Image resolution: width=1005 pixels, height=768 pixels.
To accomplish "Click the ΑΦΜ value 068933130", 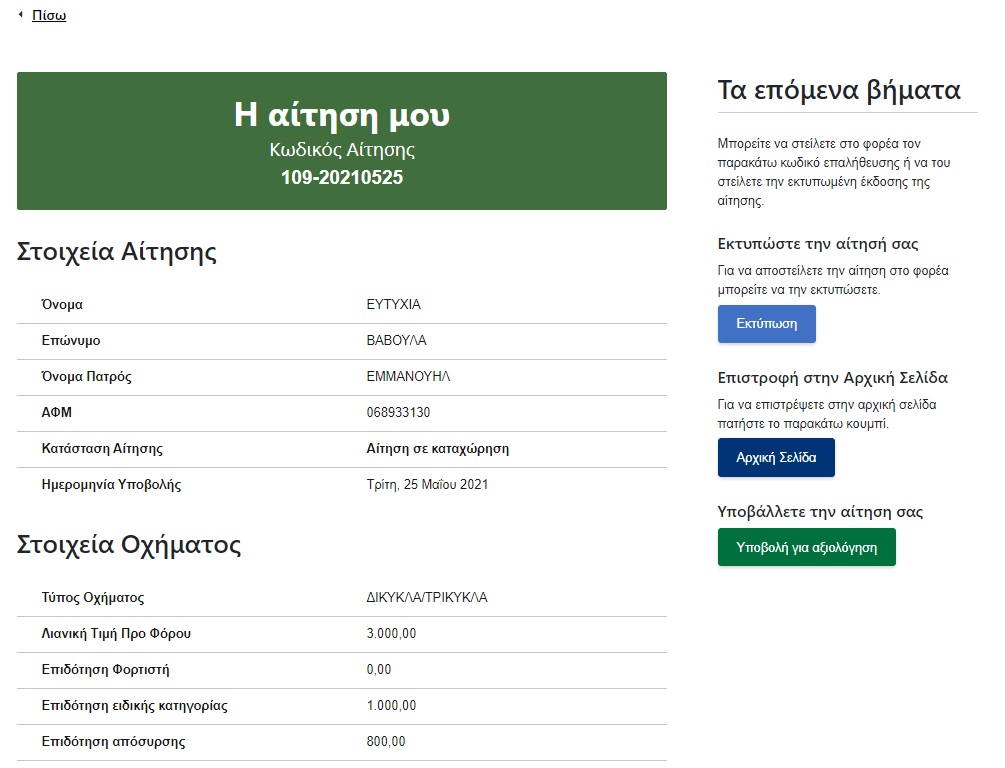I will 398,413.
